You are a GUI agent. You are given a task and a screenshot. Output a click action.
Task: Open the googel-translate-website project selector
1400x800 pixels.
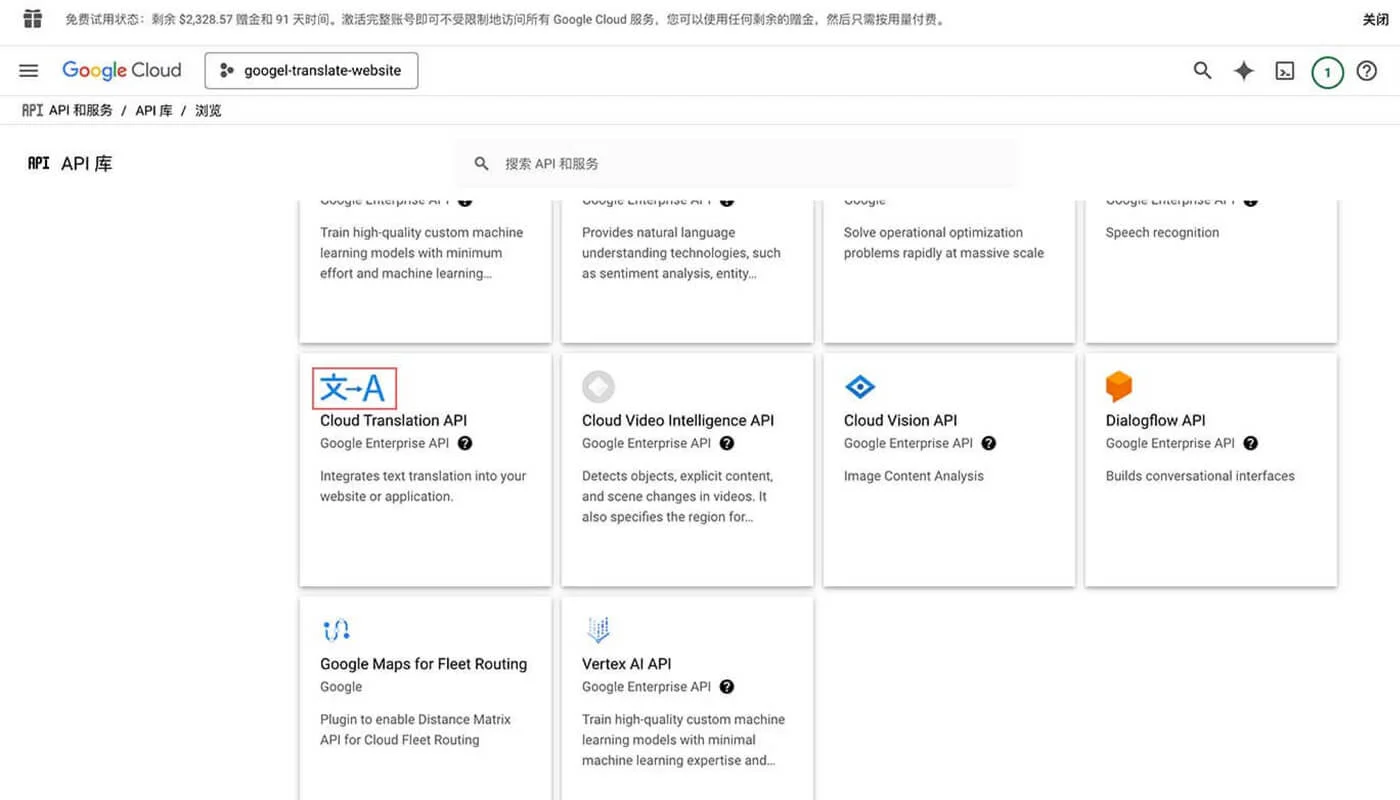(311, 70)
